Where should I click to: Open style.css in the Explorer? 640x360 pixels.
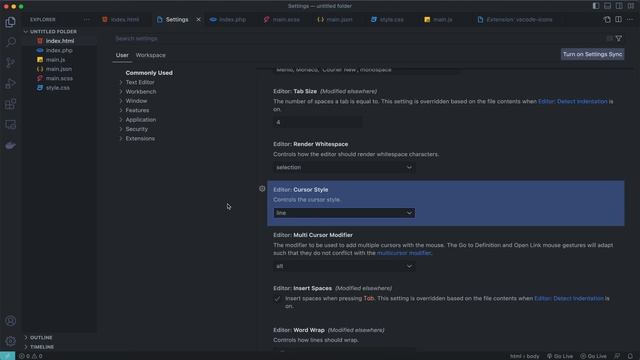(58, 88)
